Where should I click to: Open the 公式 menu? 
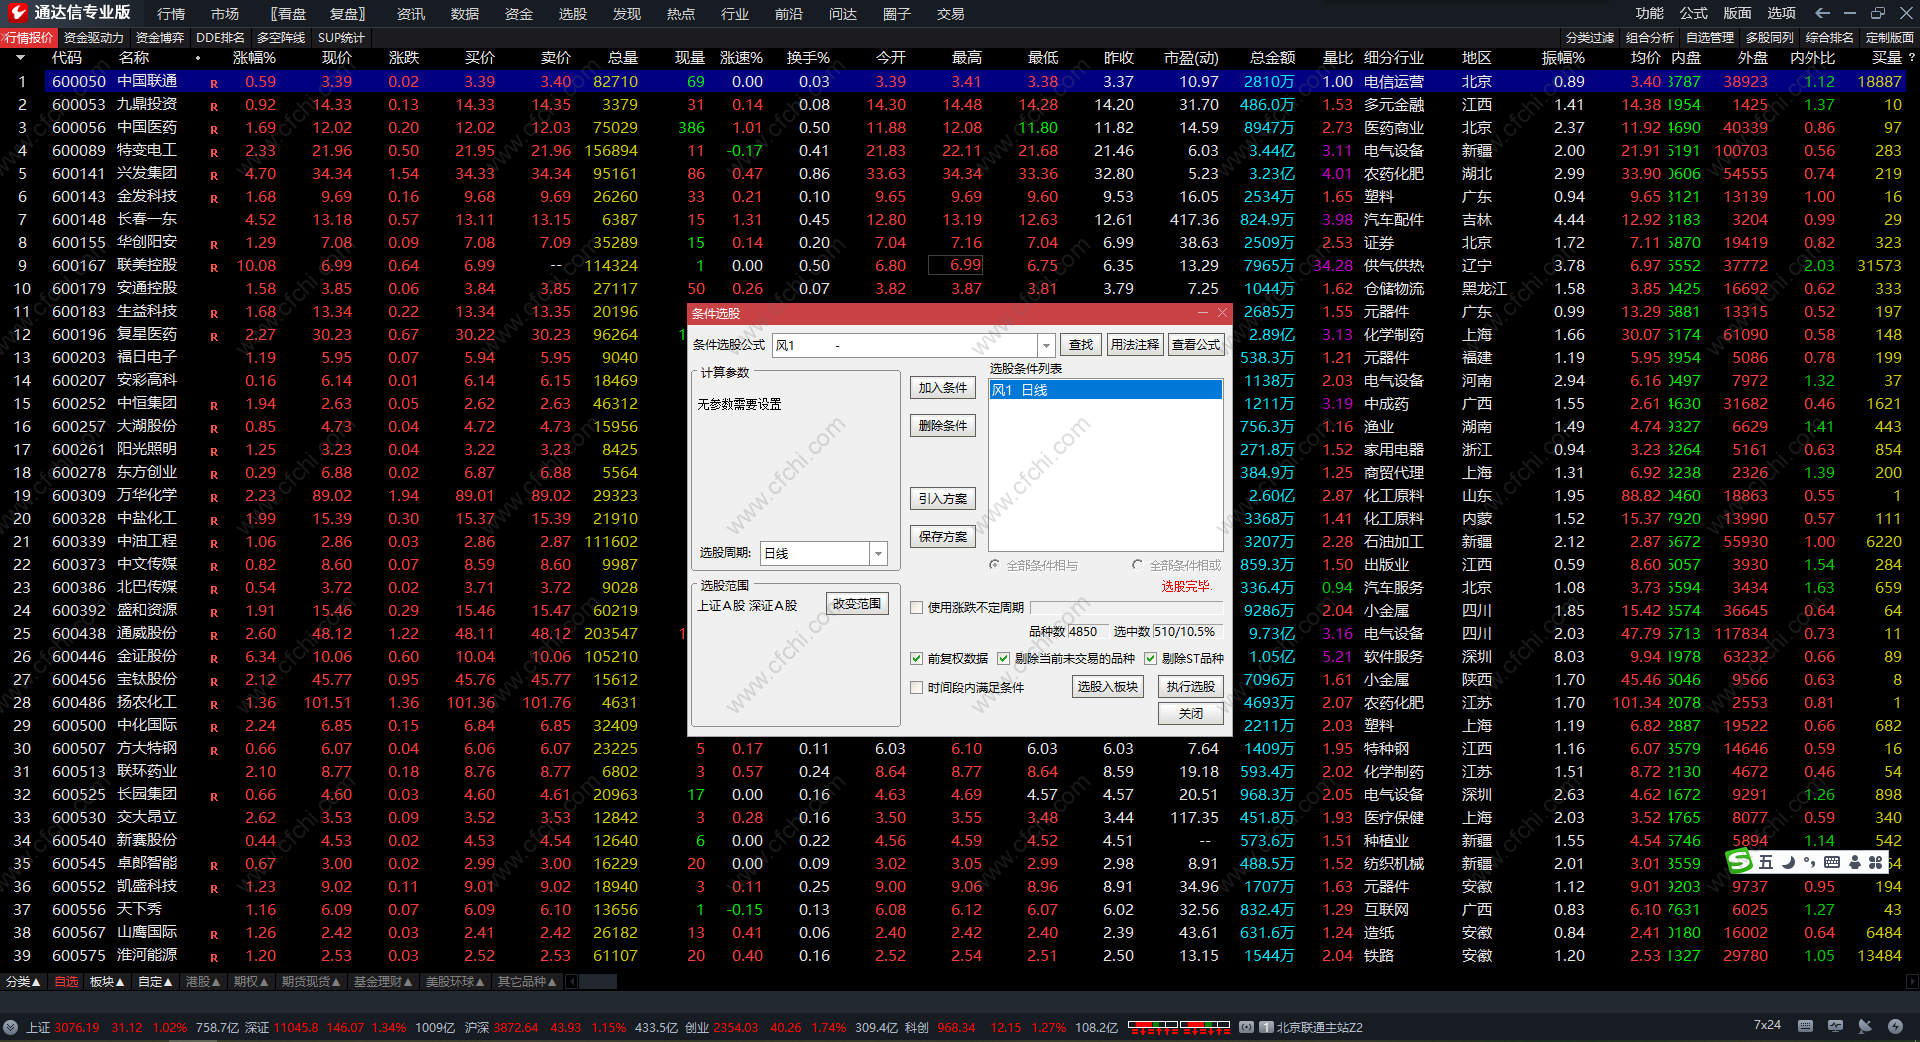click(1693, 13)
